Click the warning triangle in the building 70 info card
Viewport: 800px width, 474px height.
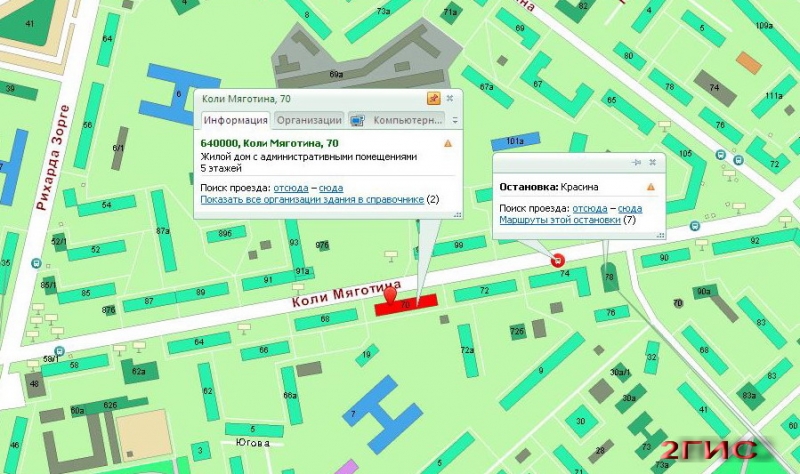pos(448,143)
